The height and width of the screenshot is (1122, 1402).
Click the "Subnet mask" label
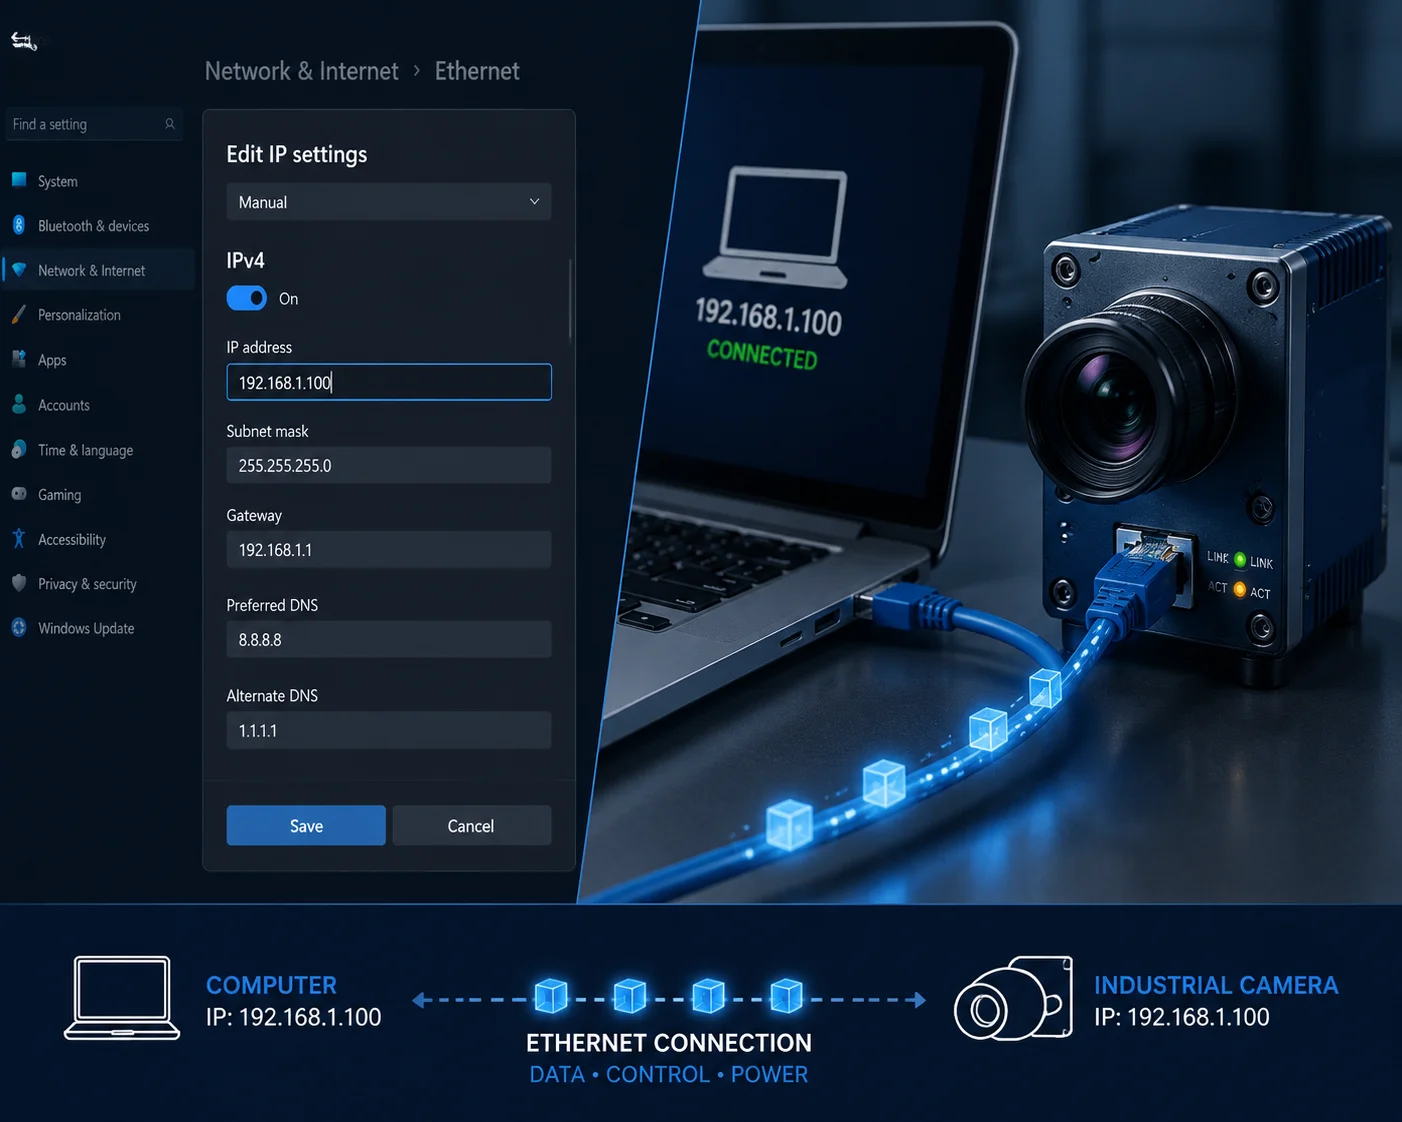(267, 431)
